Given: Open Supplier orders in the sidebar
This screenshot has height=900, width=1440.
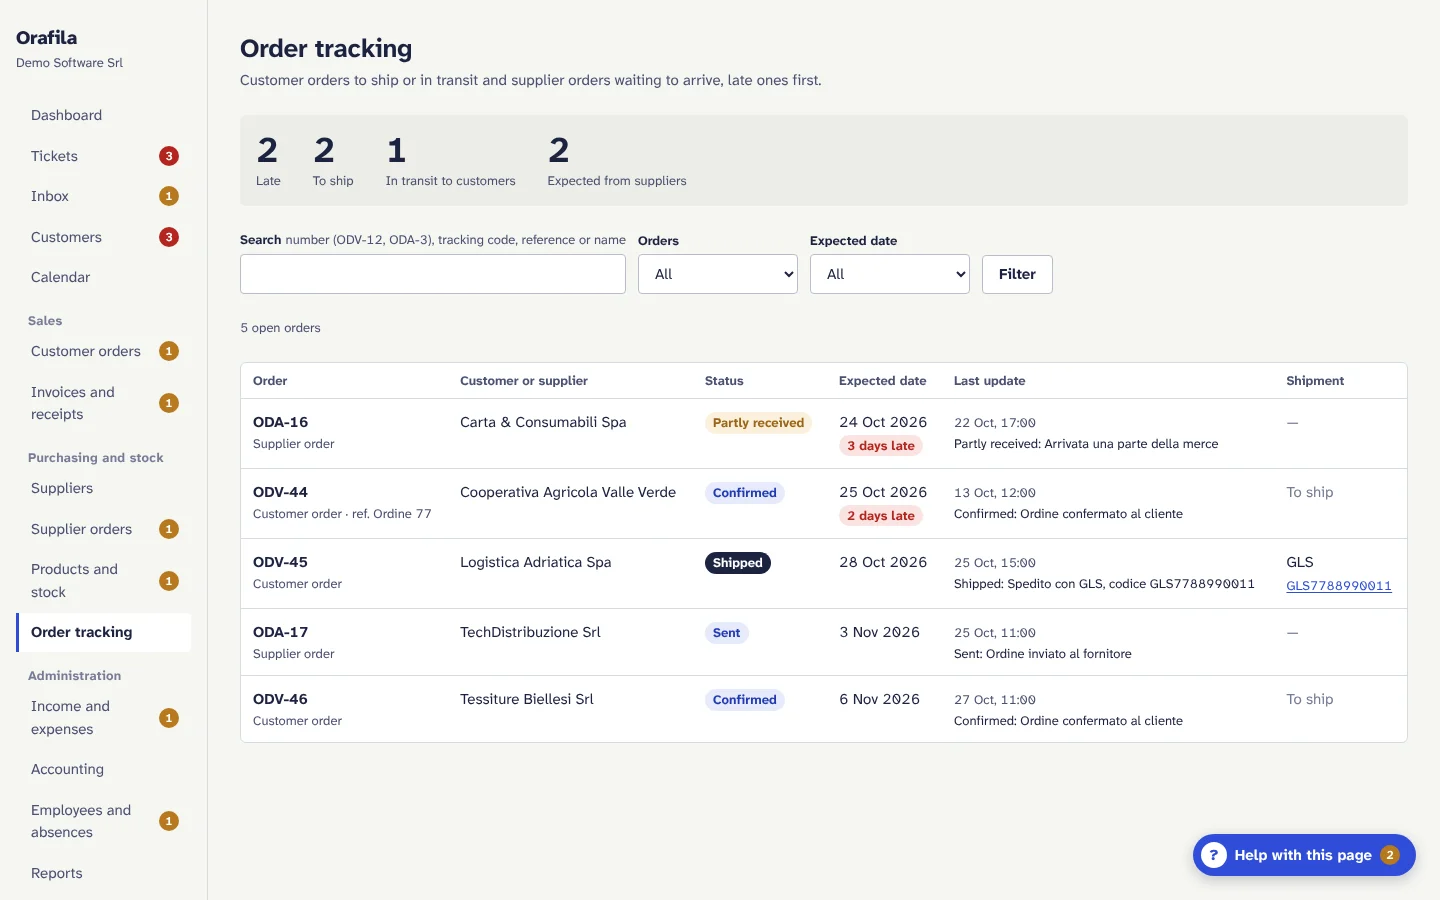Looking at the screenshot, I should click(104, 529).
